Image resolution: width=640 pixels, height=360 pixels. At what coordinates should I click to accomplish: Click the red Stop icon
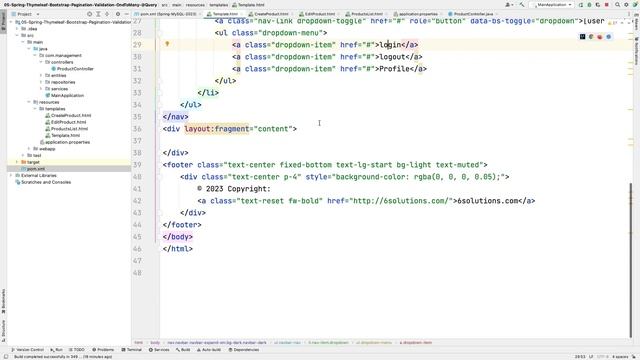click(607, 5)
